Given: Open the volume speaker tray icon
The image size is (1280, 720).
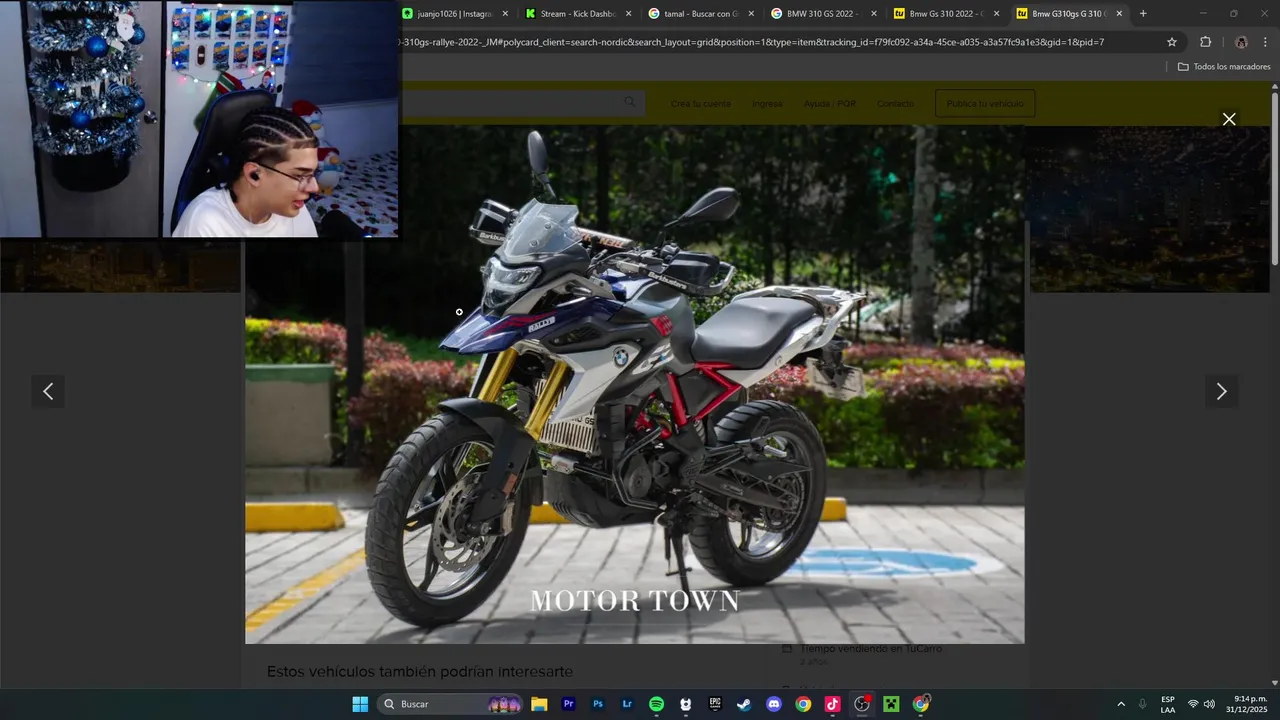Looking at the screenshot, I should (1209, 704).
